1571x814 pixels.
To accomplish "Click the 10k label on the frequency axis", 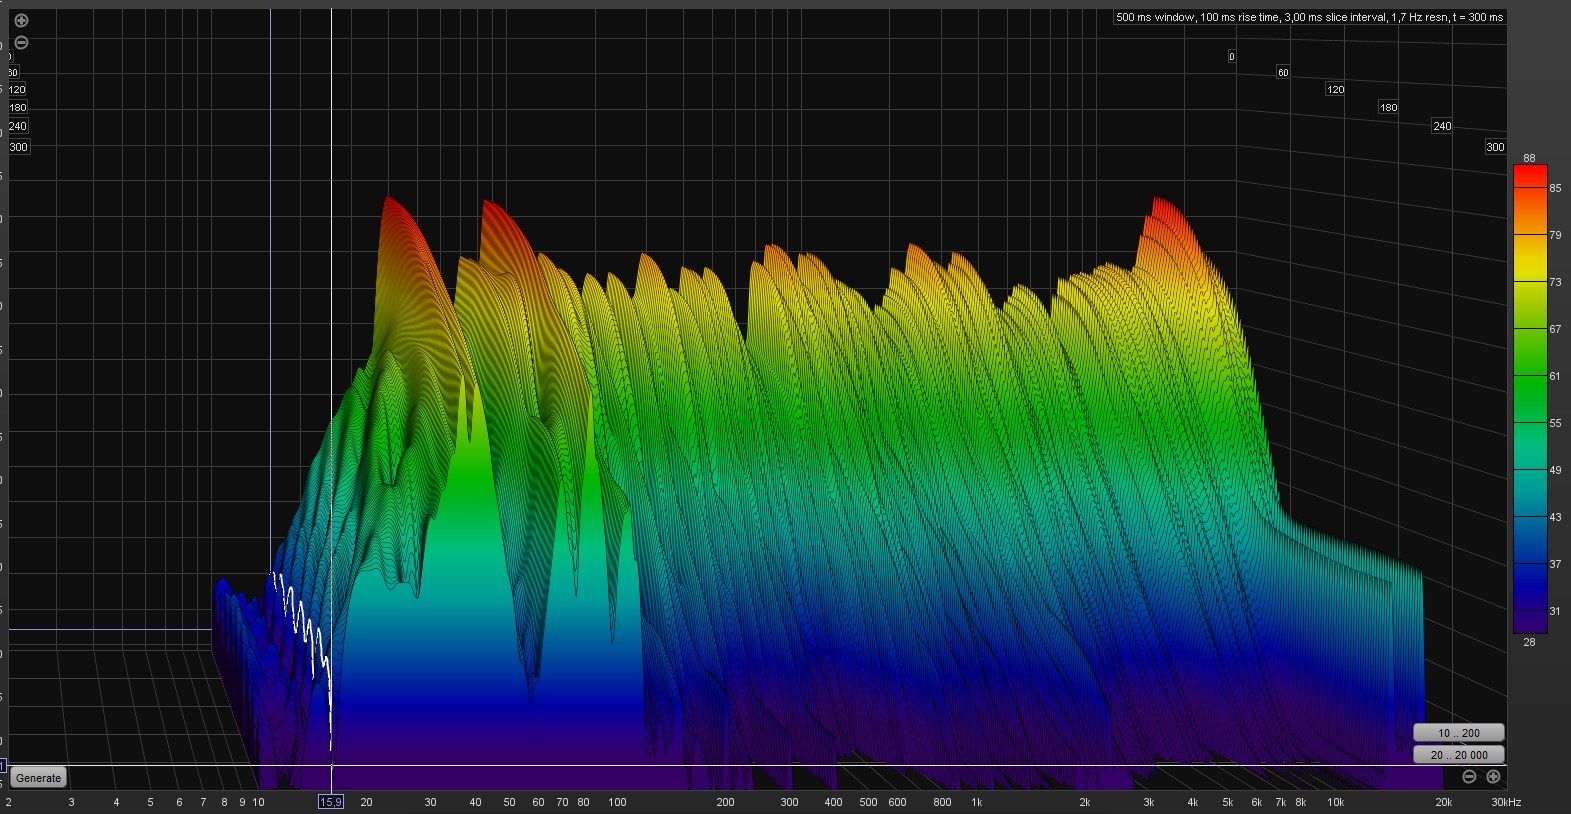I will (x=1335, y=802).
